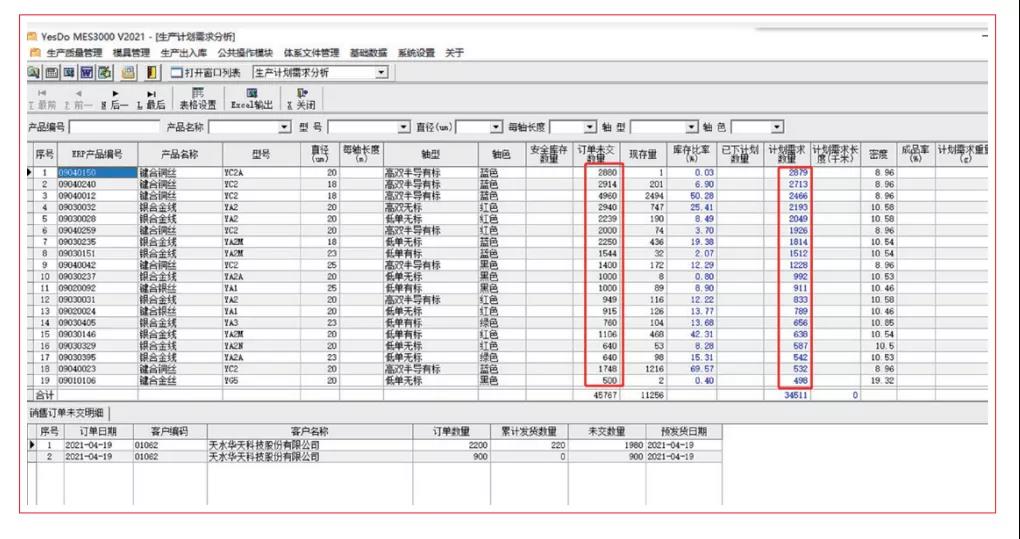1020x539 pixels.
Task: Open the 公共操作模块 menu
Action: 245,53
